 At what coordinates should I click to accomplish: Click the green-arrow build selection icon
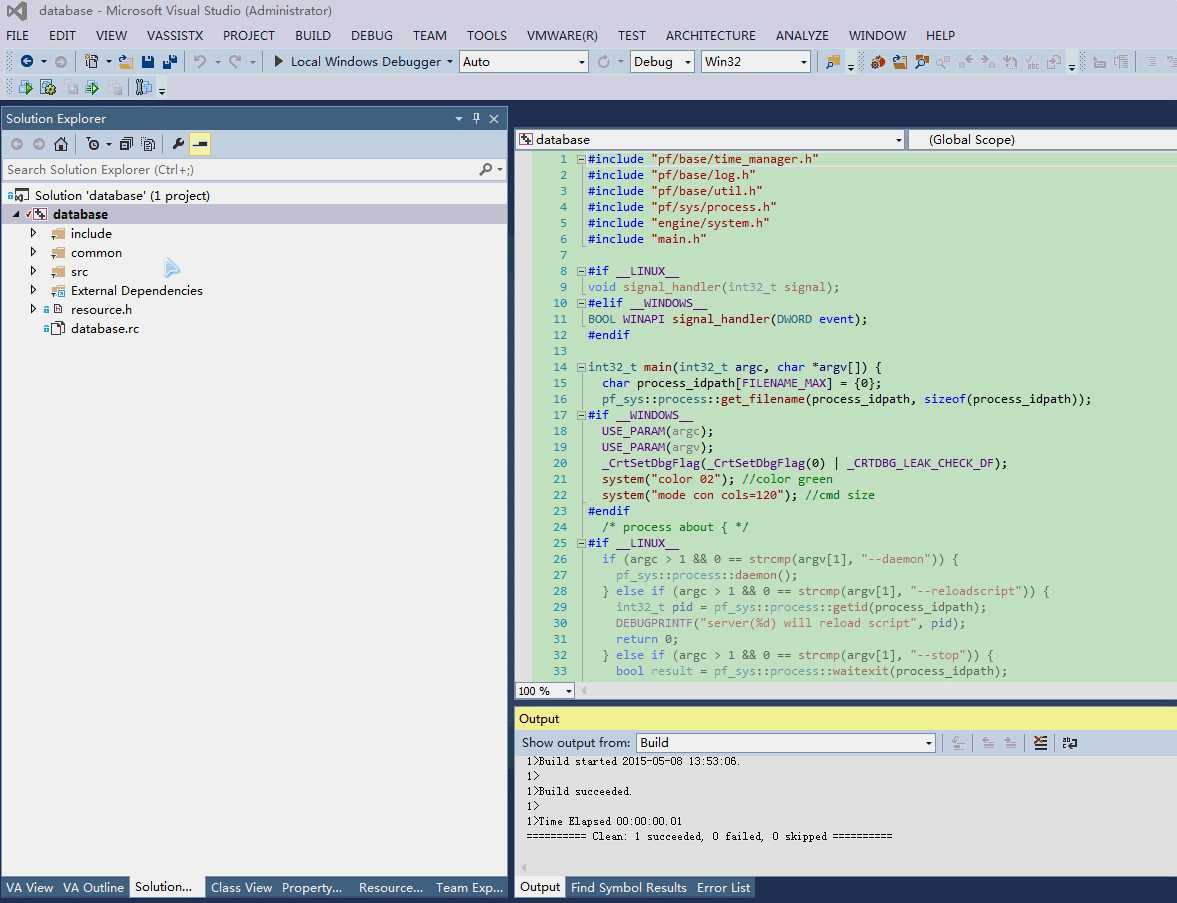tap(92, 88)
